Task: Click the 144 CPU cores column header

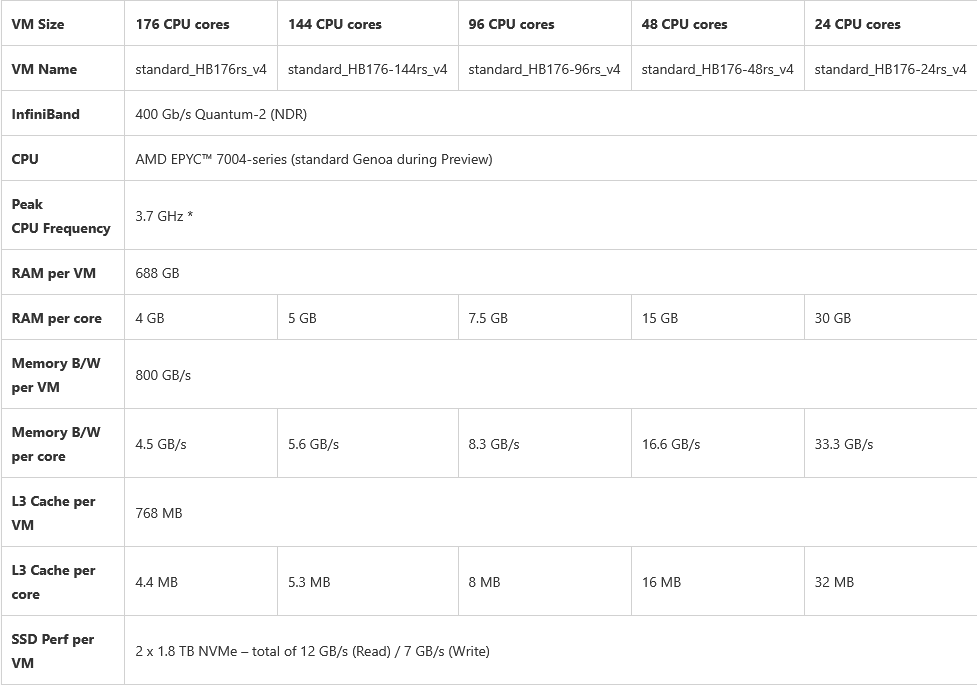Action: (x=334, y=24)
